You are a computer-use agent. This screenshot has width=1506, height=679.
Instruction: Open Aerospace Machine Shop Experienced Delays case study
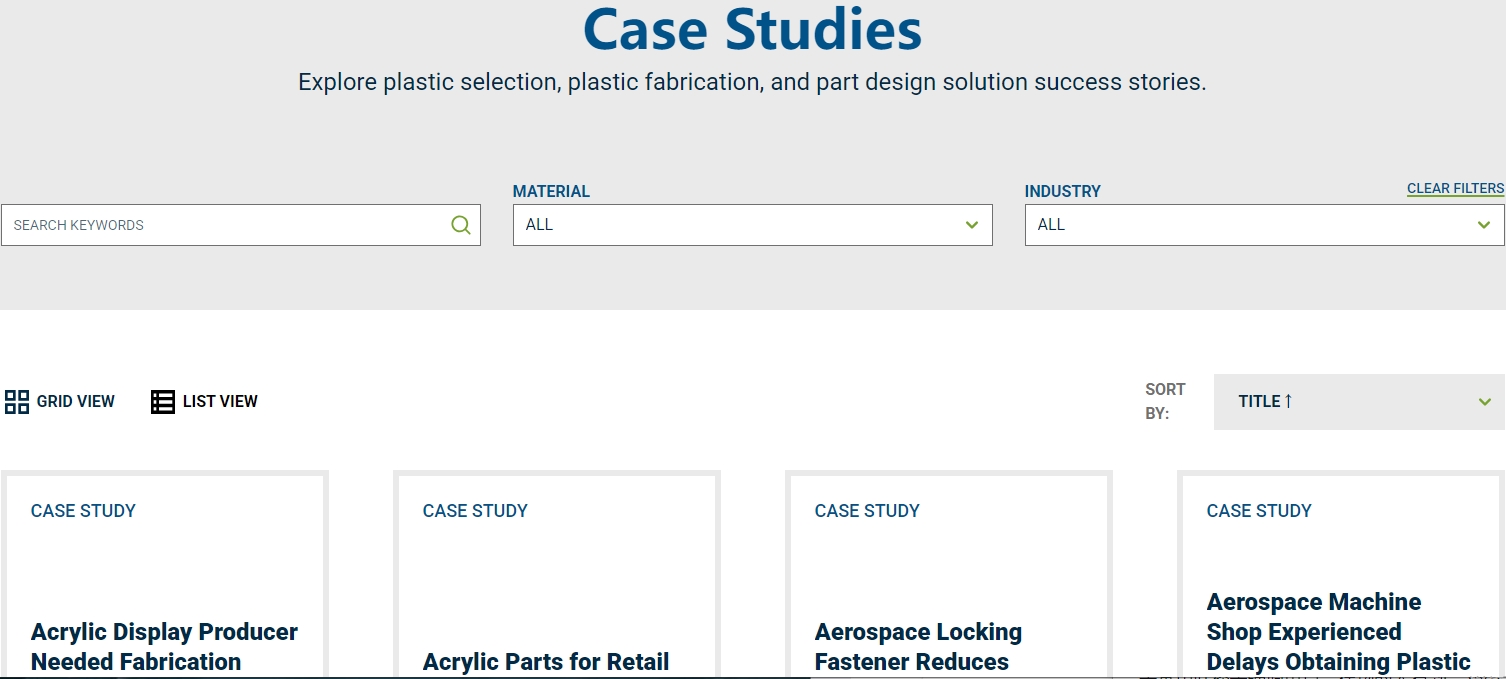pos(1338,632)
